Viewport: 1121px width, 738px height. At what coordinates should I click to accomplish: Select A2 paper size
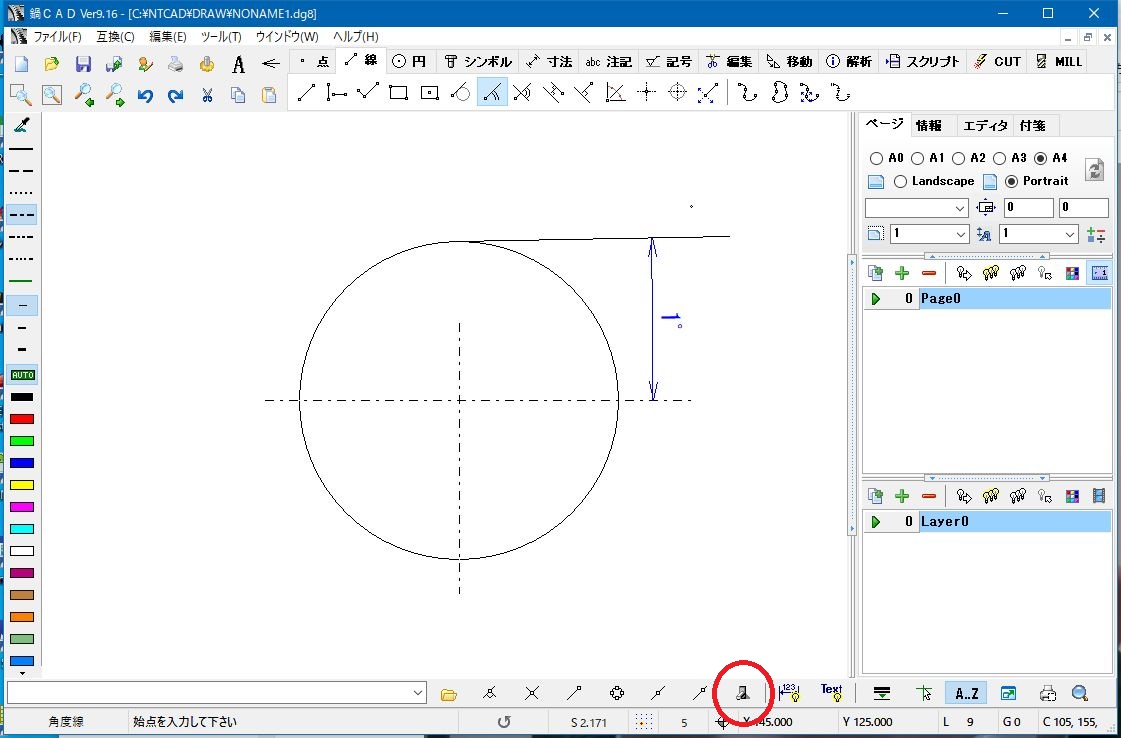969,158
